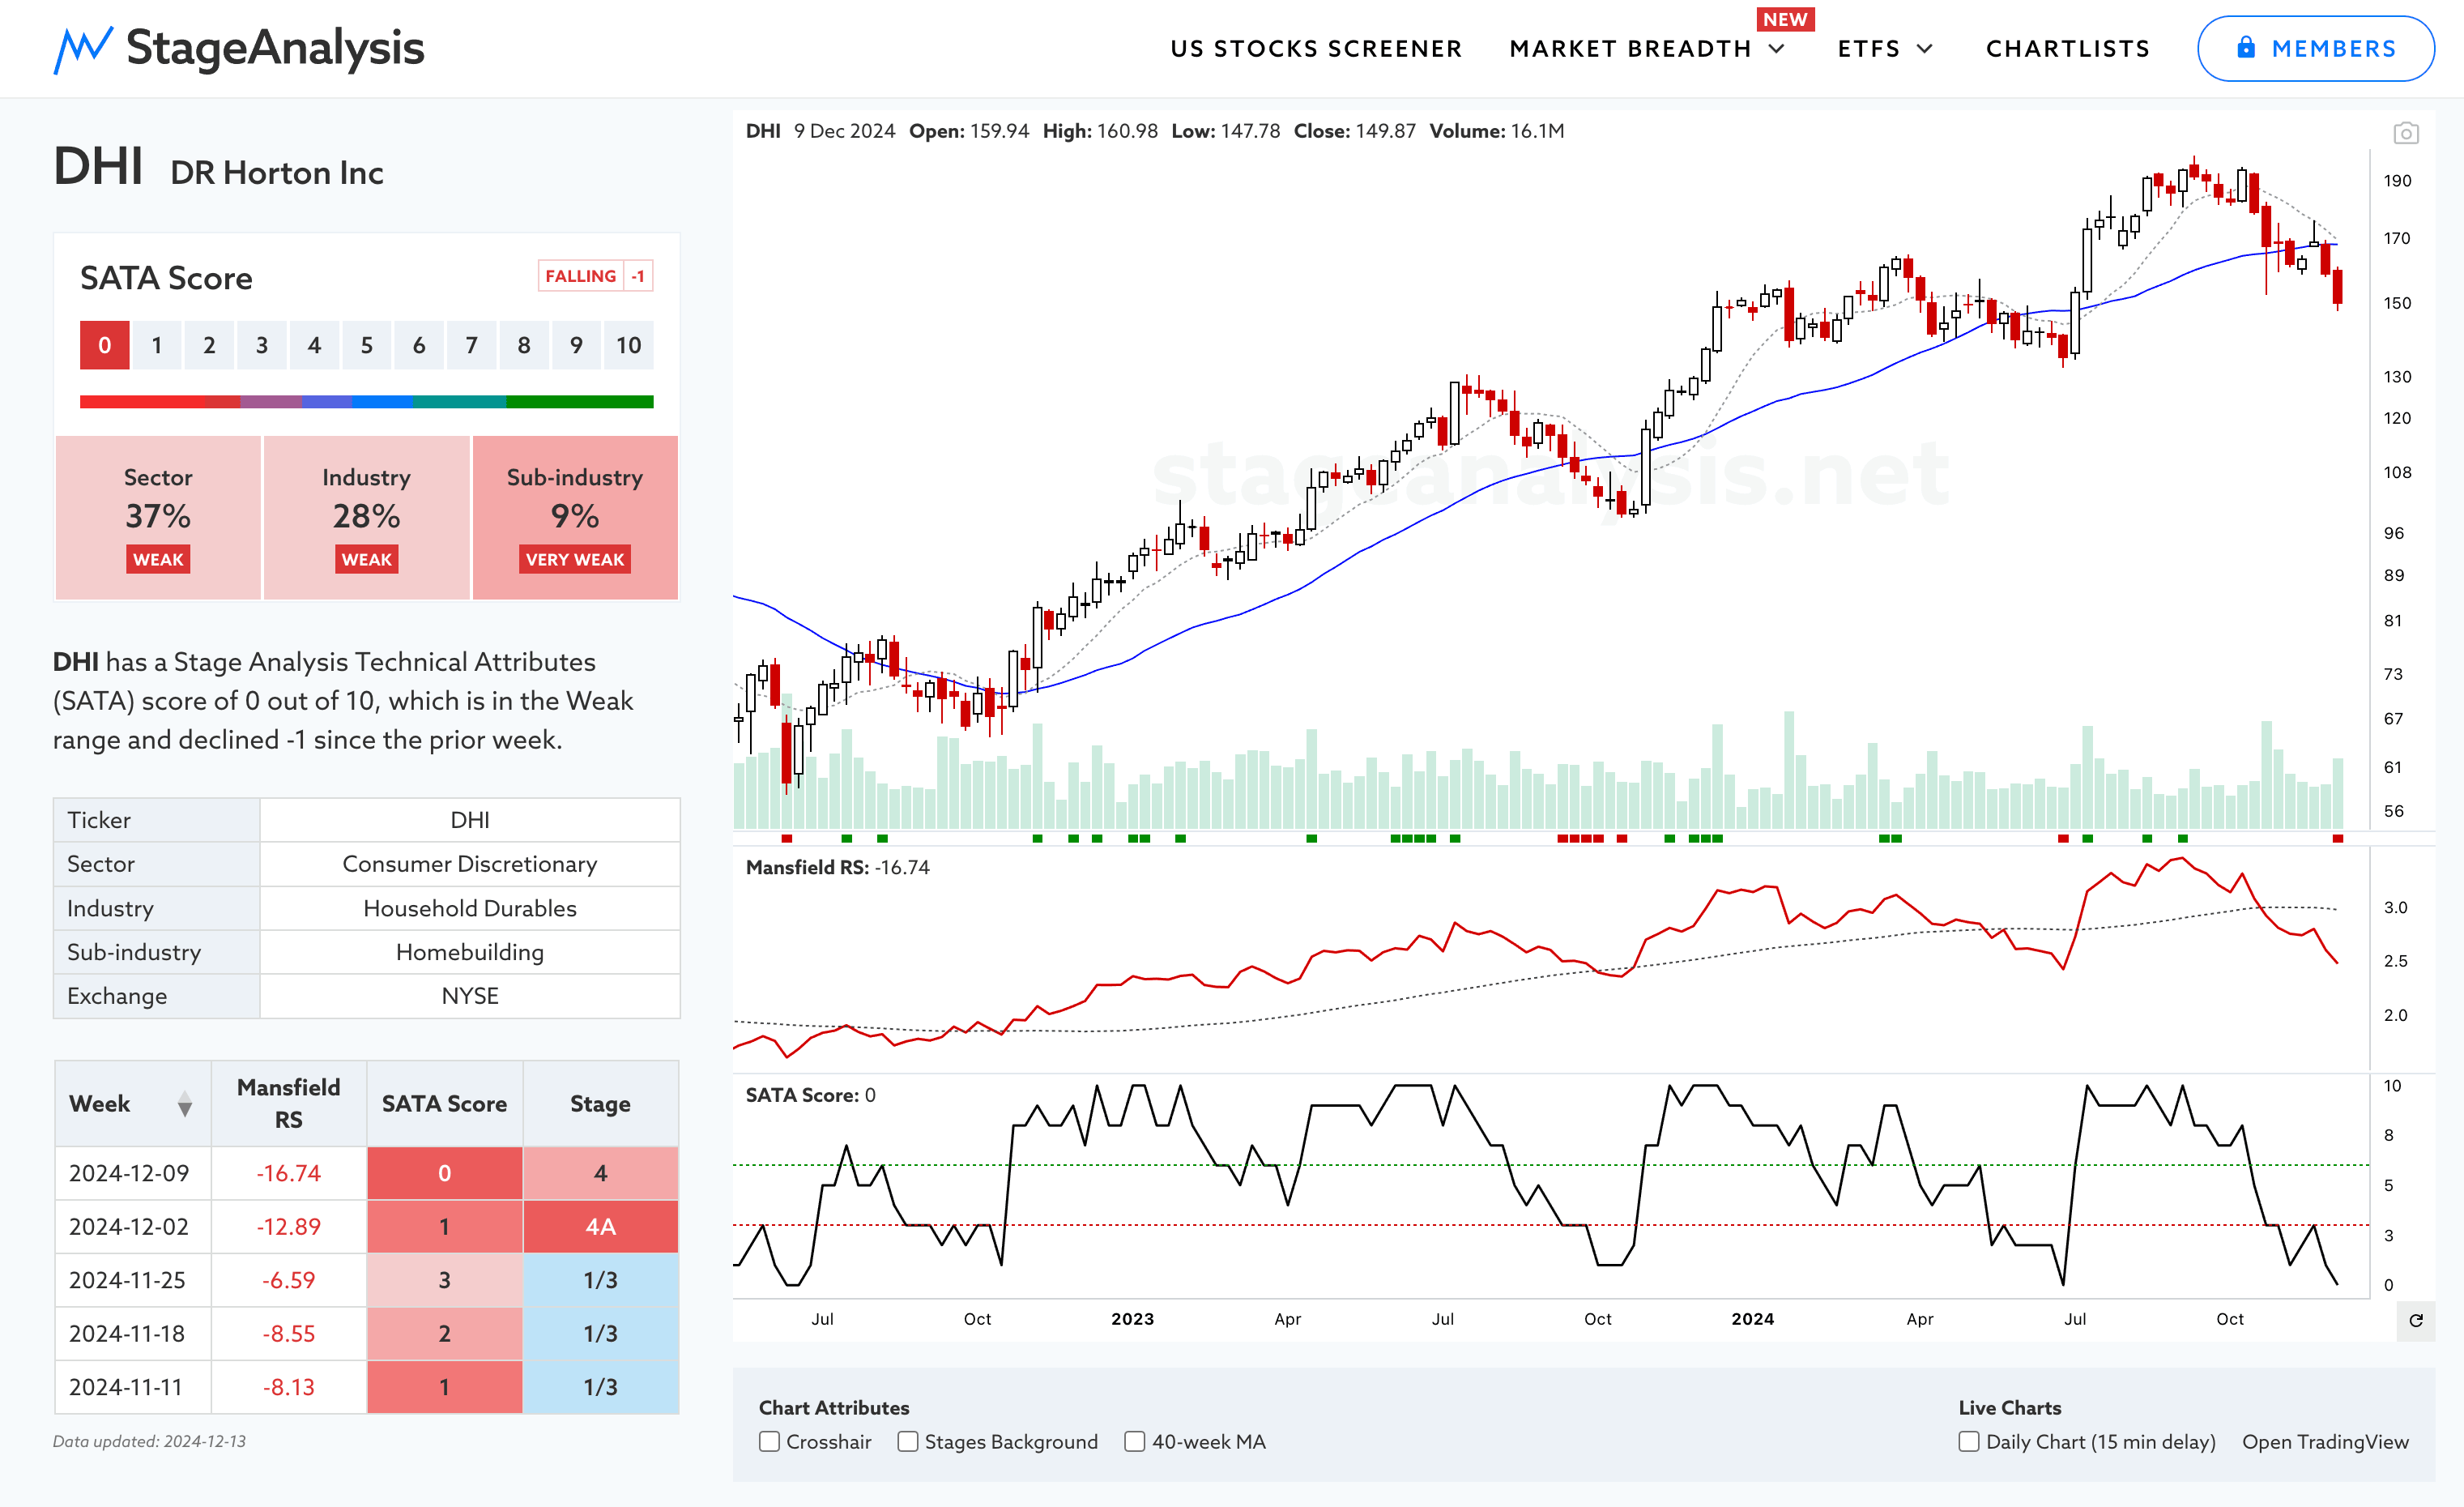This screenshot has height=1507, width=2464.
Task: Click the NEW badge above Market Breadth
Action: (x=1785, y=19)
